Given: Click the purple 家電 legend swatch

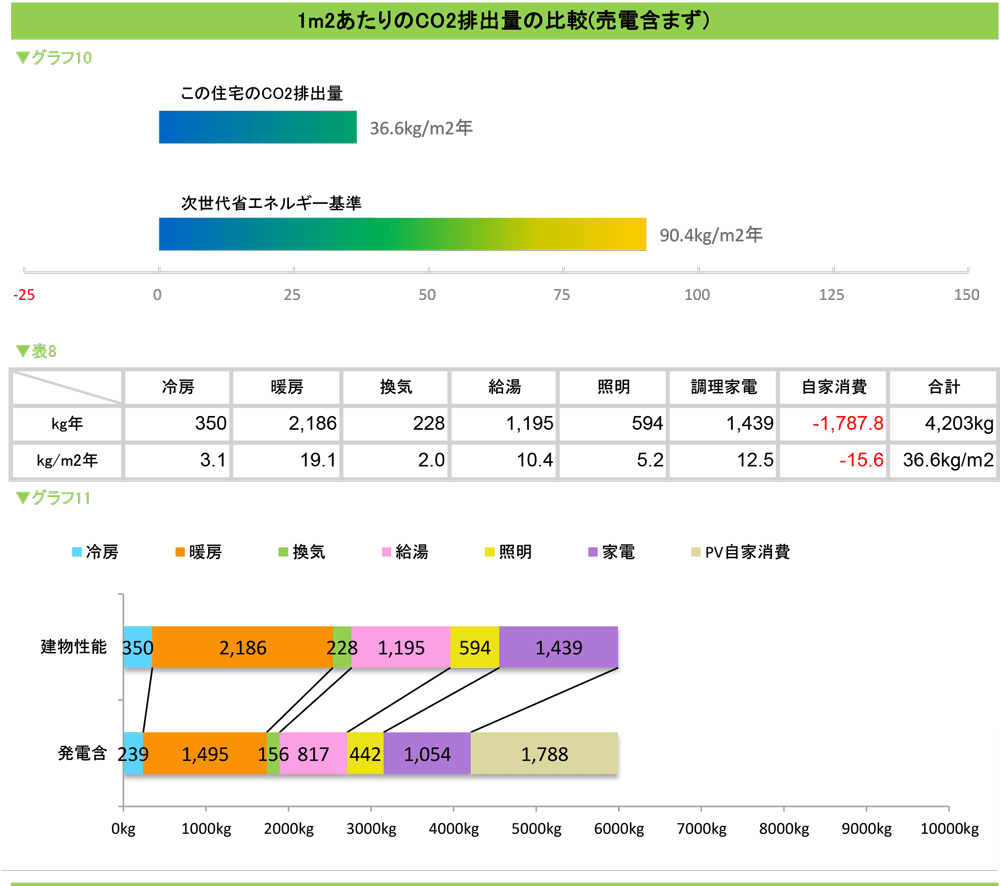Looking at the screenshot, I should click(593, 552).
